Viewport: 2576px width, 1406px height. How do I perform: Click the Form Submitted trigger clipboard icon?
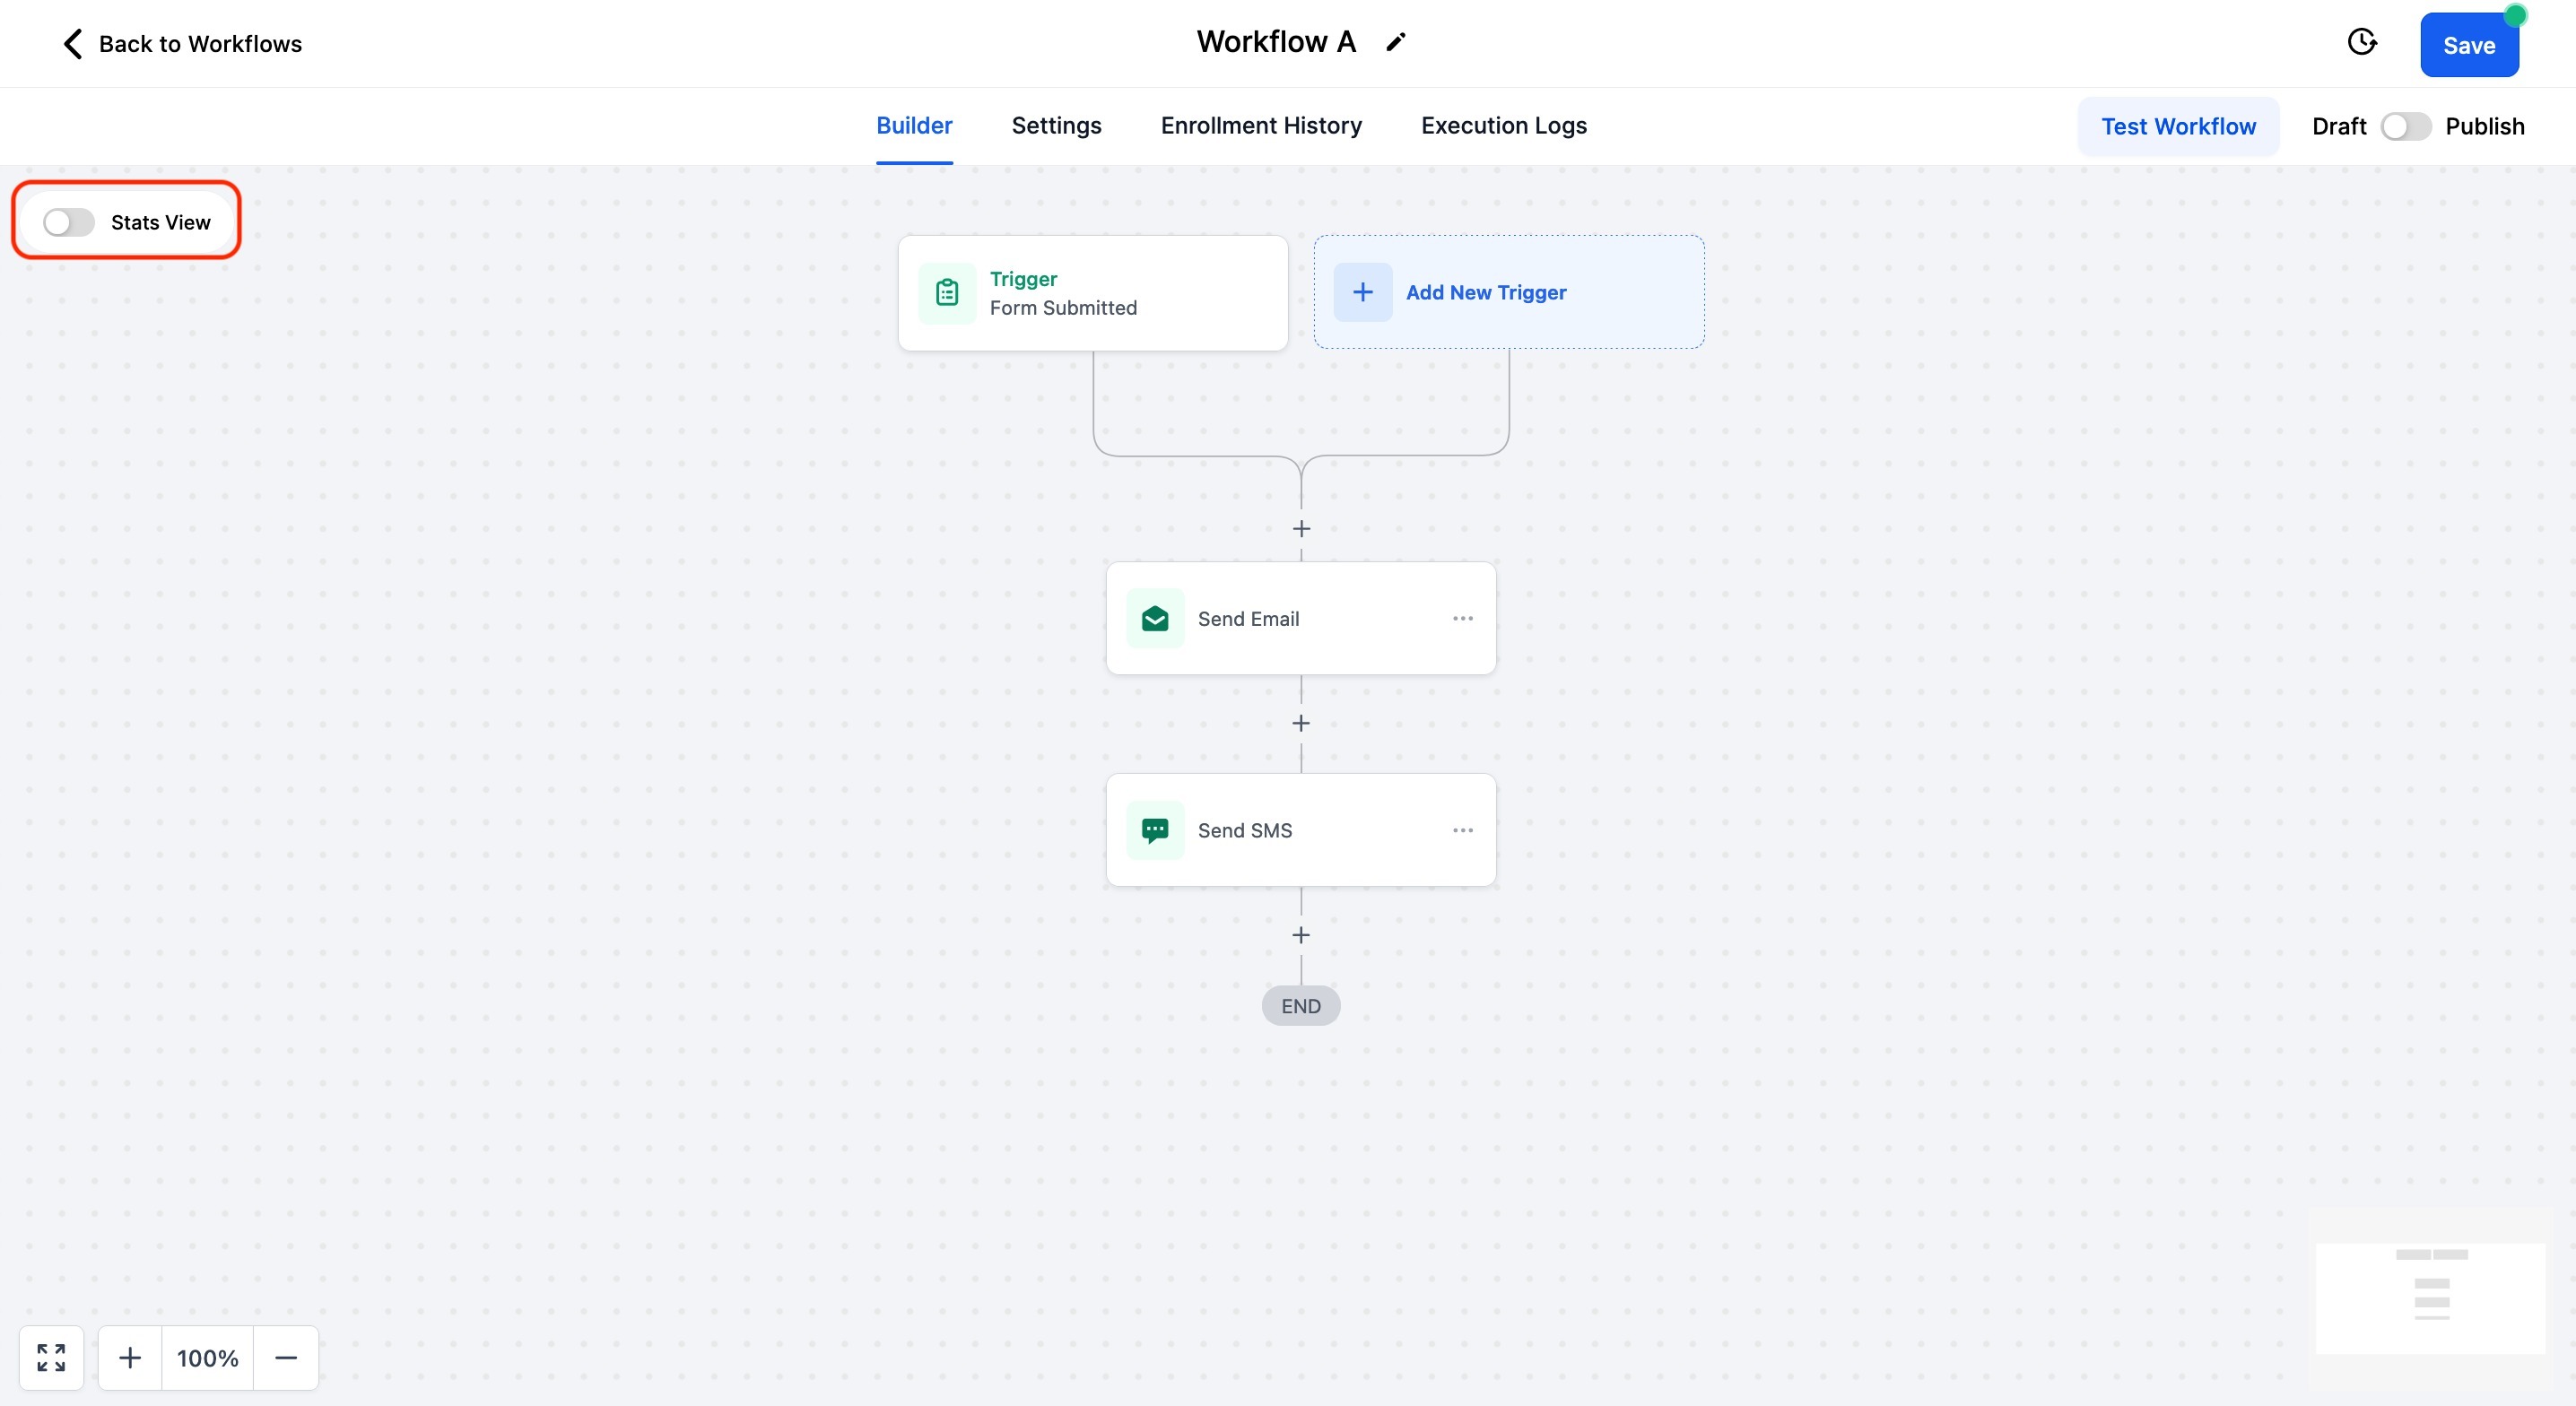(947, 293)
